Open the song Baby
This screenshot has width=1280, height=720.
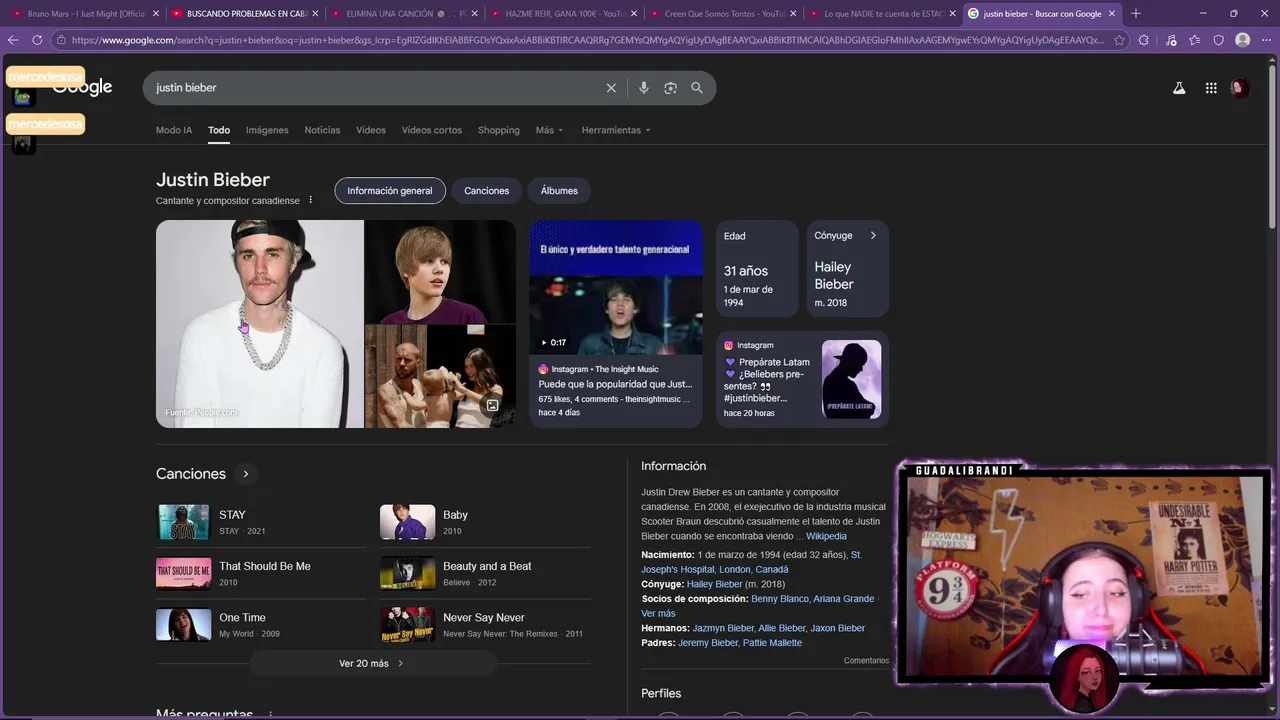[485, 522]
